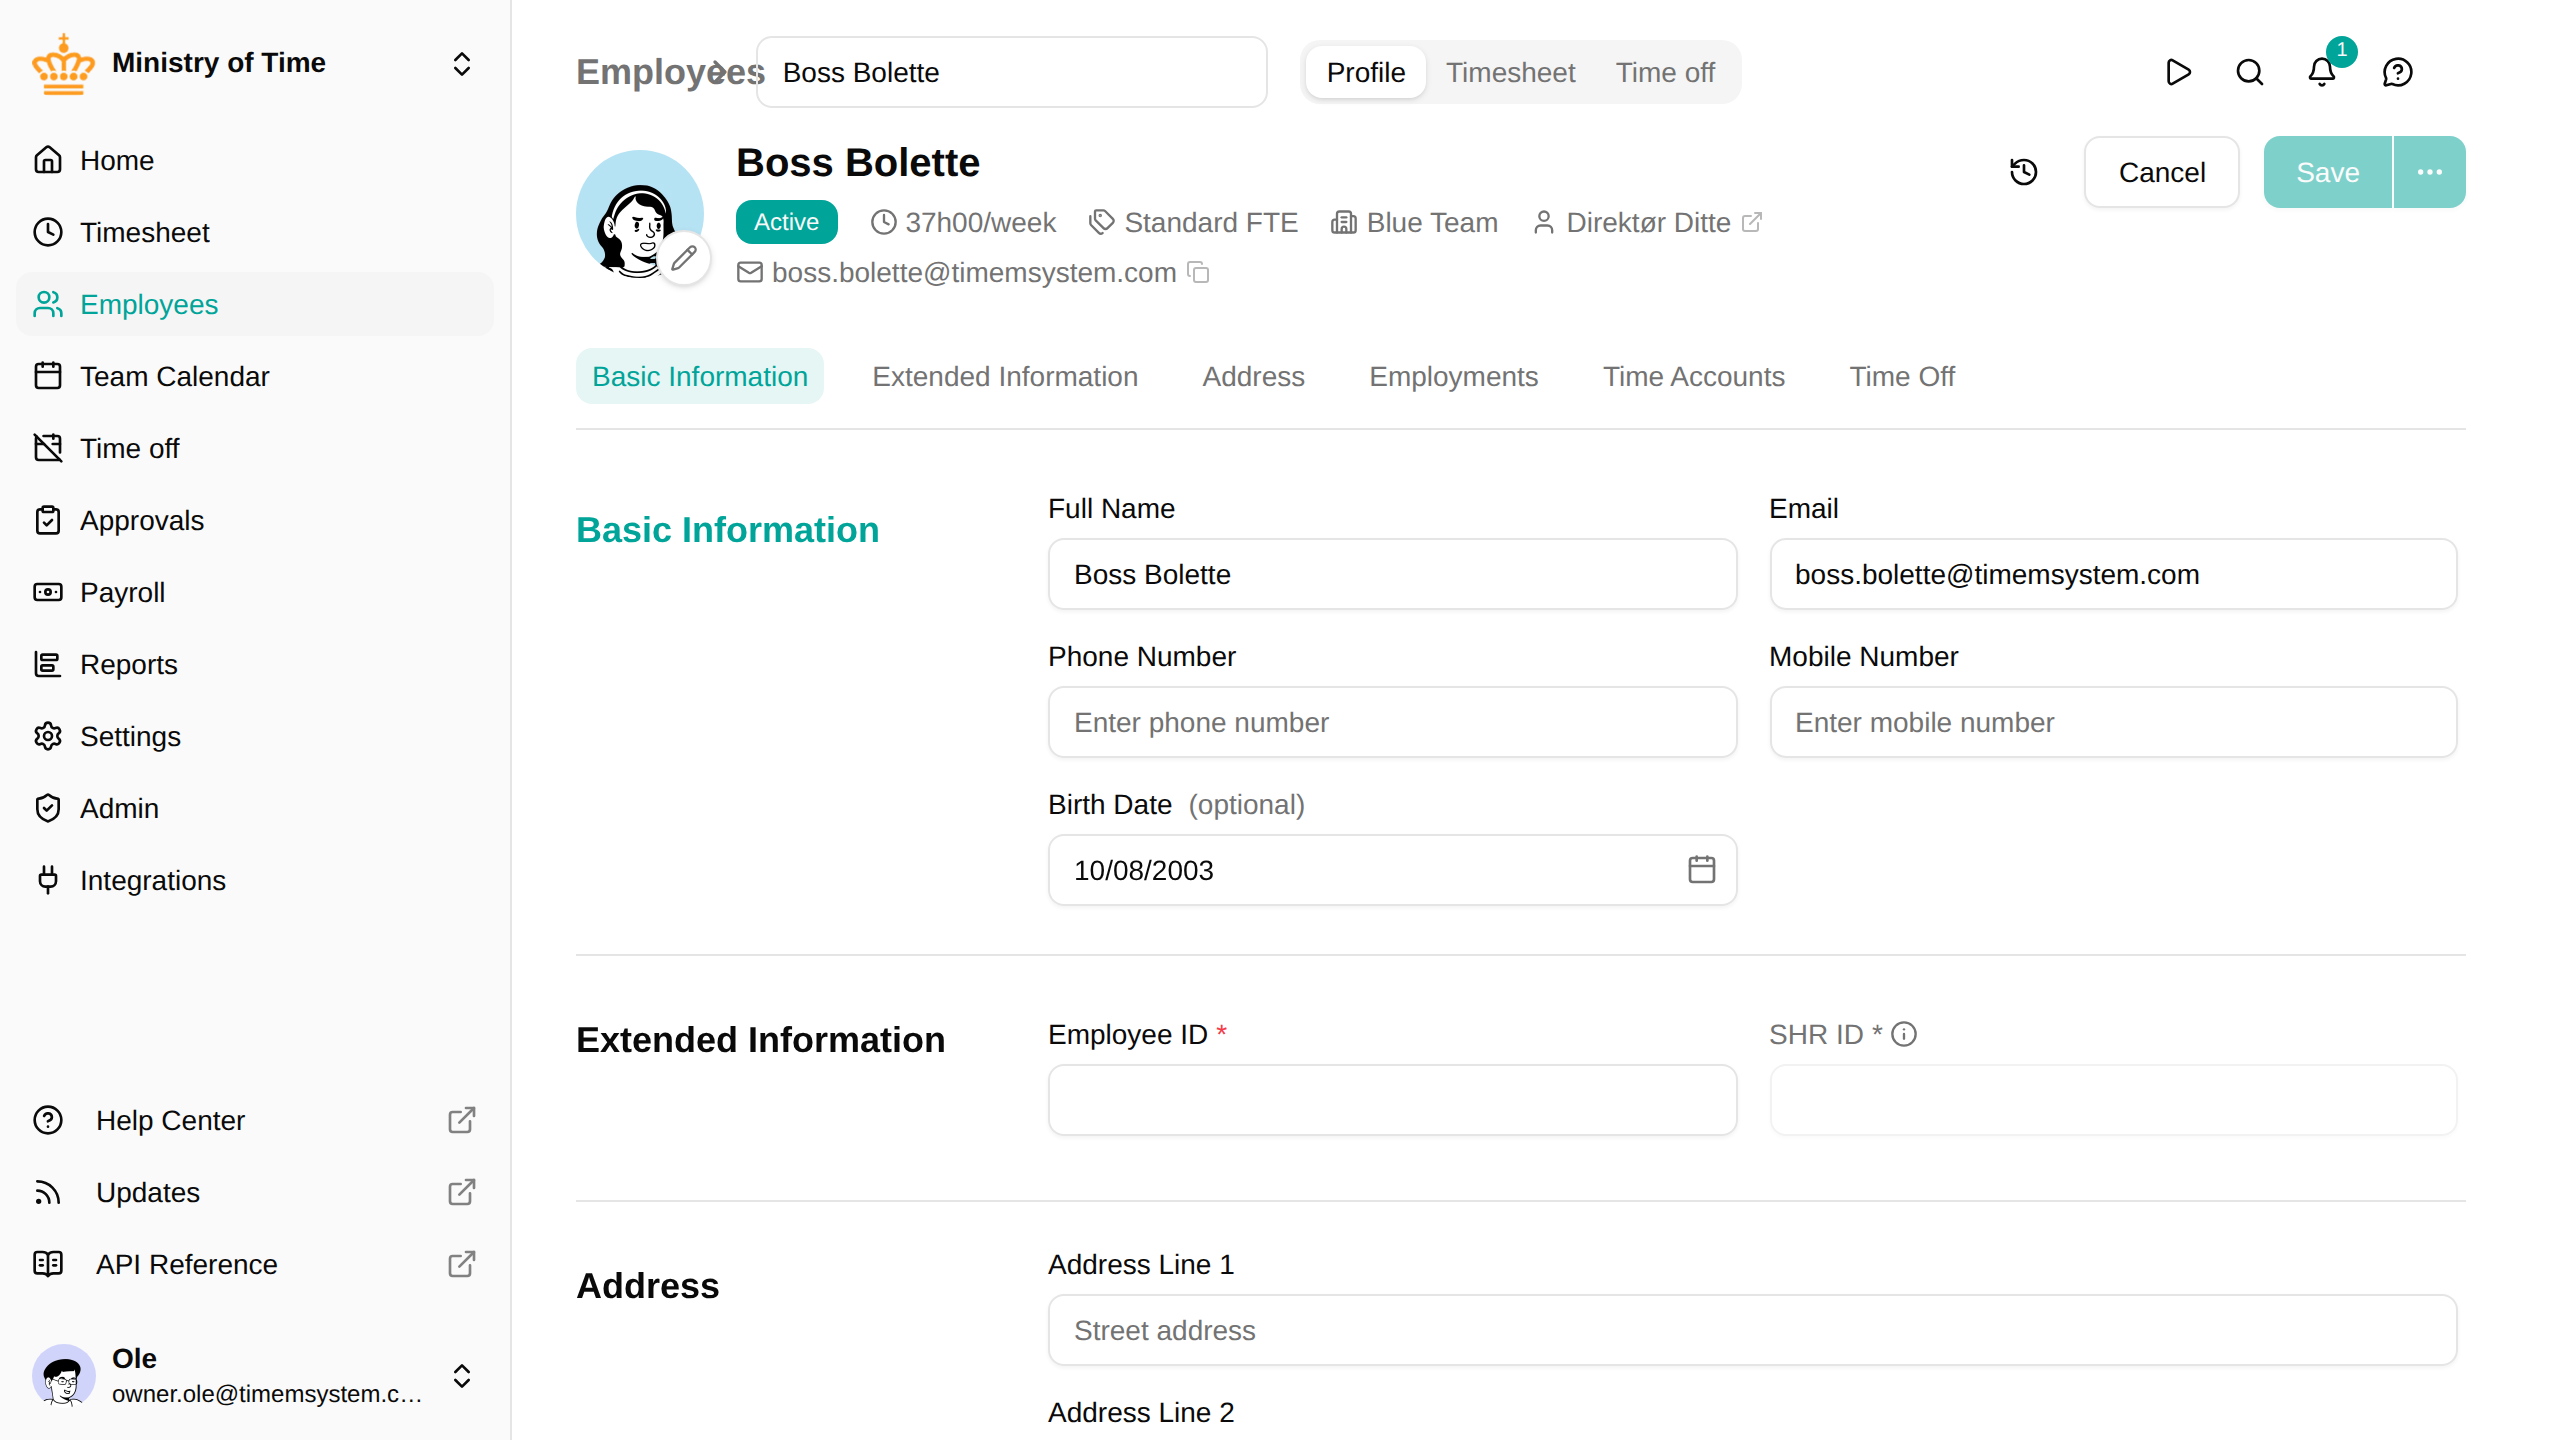The width and height of the screenshot is (2560, 1440).
Task: Switch to top Time off view tab
Action: [1665, 72]
